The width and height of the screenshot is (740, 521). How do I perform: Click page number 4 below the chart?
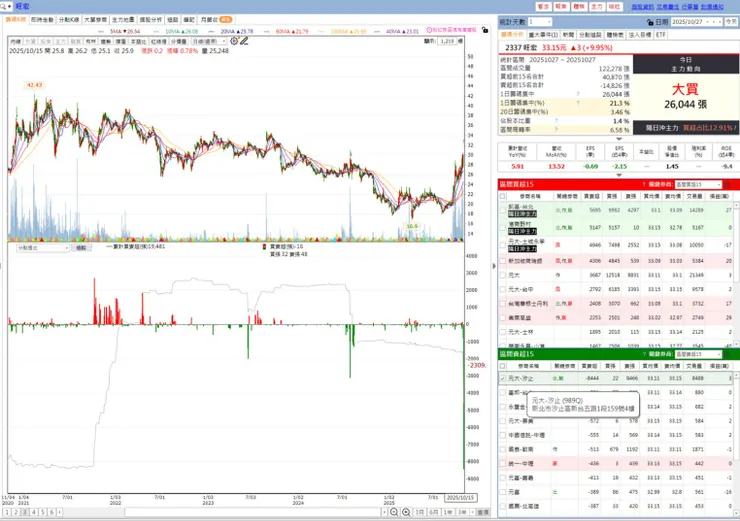point(34,512)
